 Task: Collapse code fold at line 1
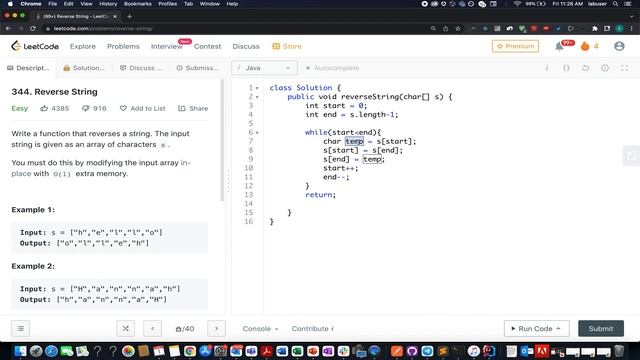point(257,88)
